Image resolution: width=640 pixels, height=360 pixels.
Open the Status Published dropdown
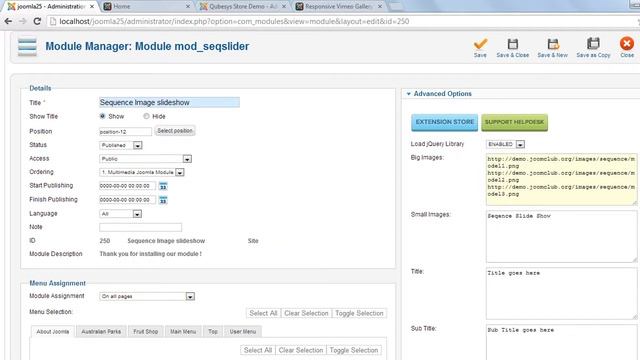[x=121, y=145]
